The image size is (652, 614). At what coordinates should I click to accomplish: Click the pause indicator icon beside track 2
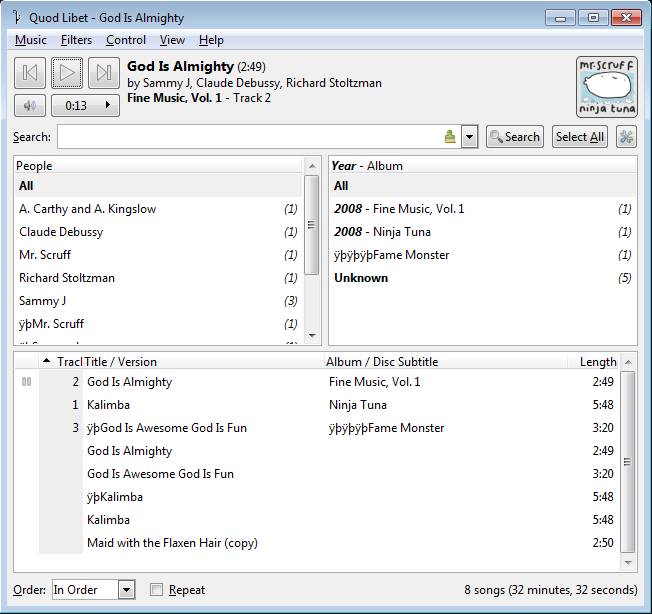[26, 381]
